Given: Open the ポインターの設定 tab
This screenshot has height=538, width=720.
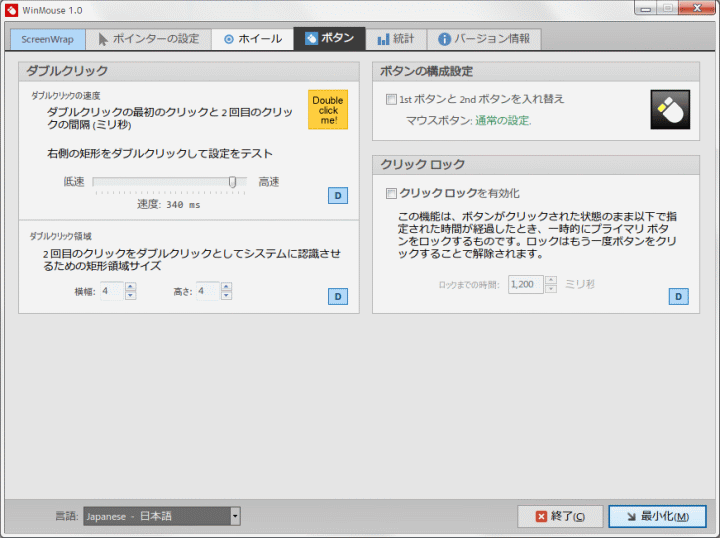Looking at the screenshot, I should [149, 39].
